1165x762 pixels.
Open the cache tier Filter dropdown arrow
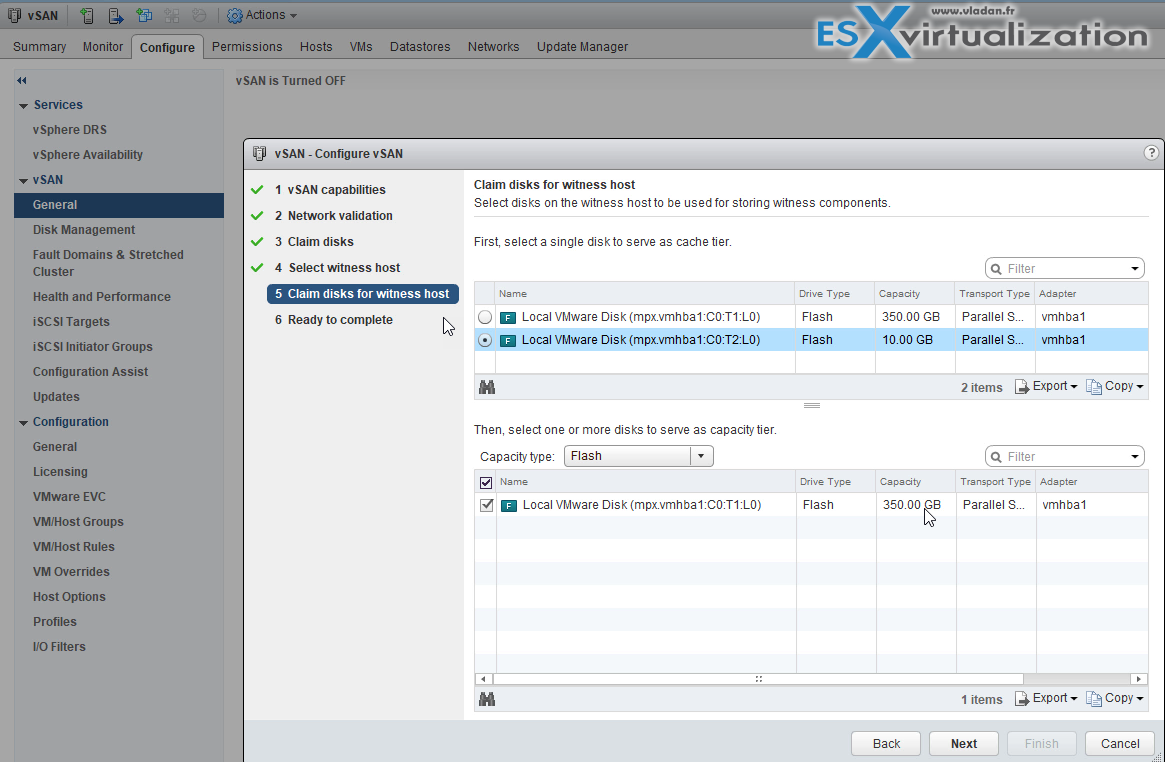pos(1135,269)
